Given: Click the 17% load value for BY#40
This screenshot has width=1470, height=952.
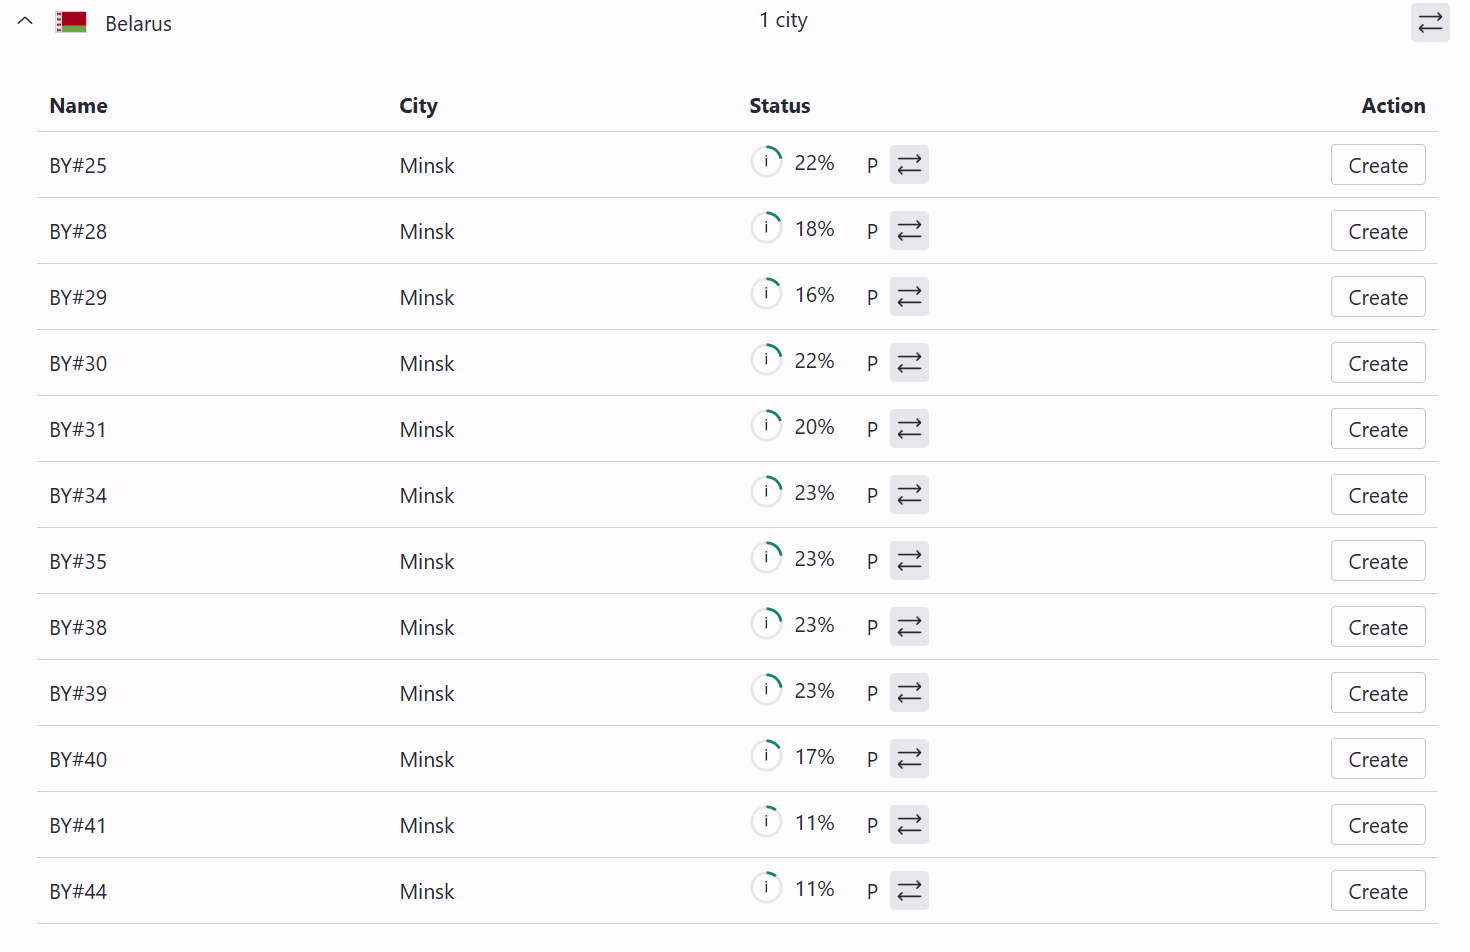Looking at the screenshot, I should pos(814,757).
